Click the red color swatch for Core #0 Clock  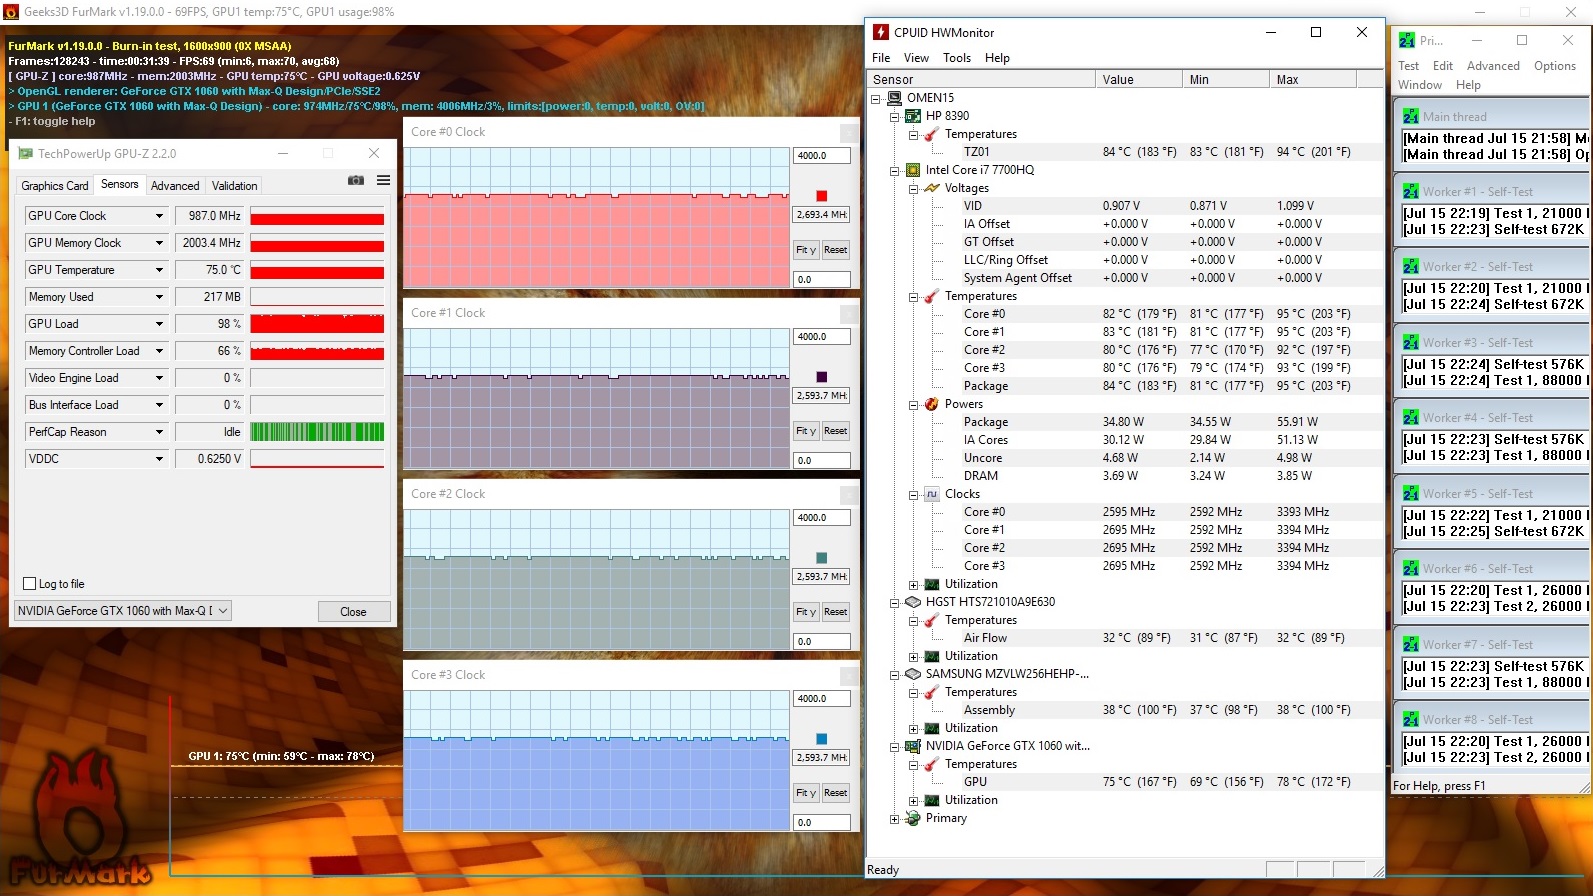click(822, 196)
